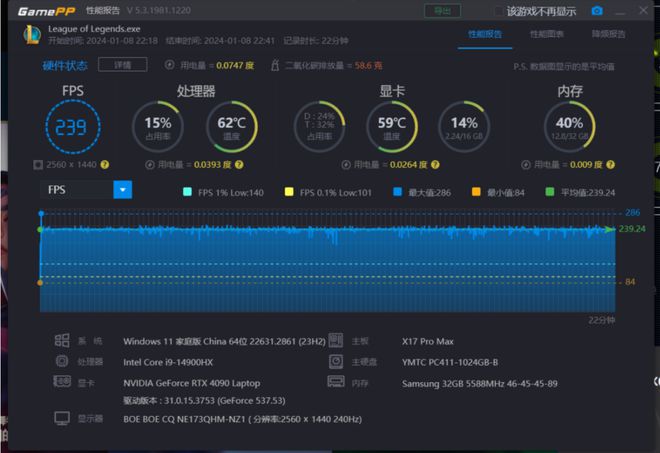
Task: Select the GPU 59°C temperature gauge
Action: pos(392,127)
